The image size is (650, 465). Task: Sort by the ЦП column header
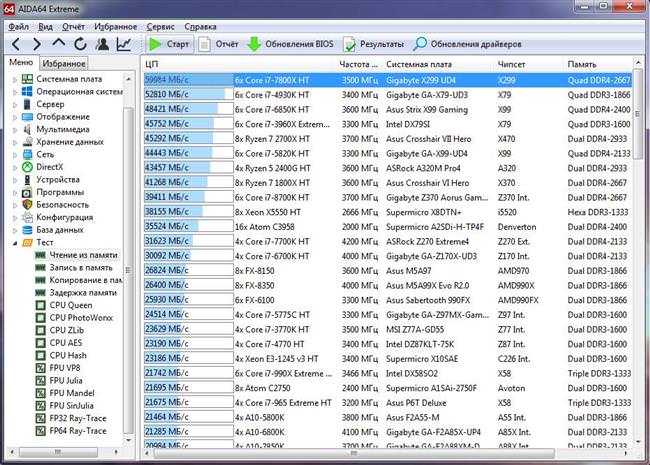(x=240, y=64)
